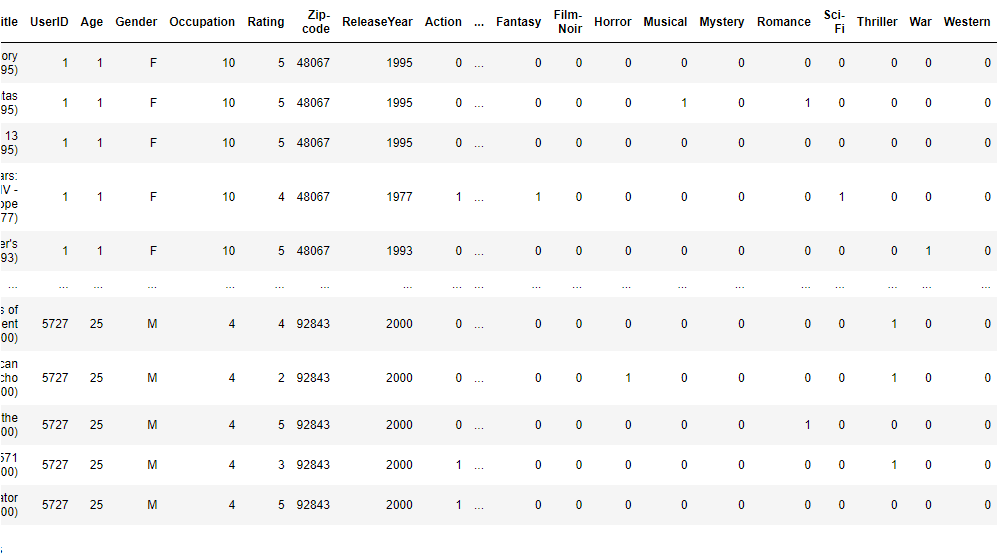The image size is (1004, 560).
Task: Click the ReleaseYear cell showing 1977
Action: (400, 197)
